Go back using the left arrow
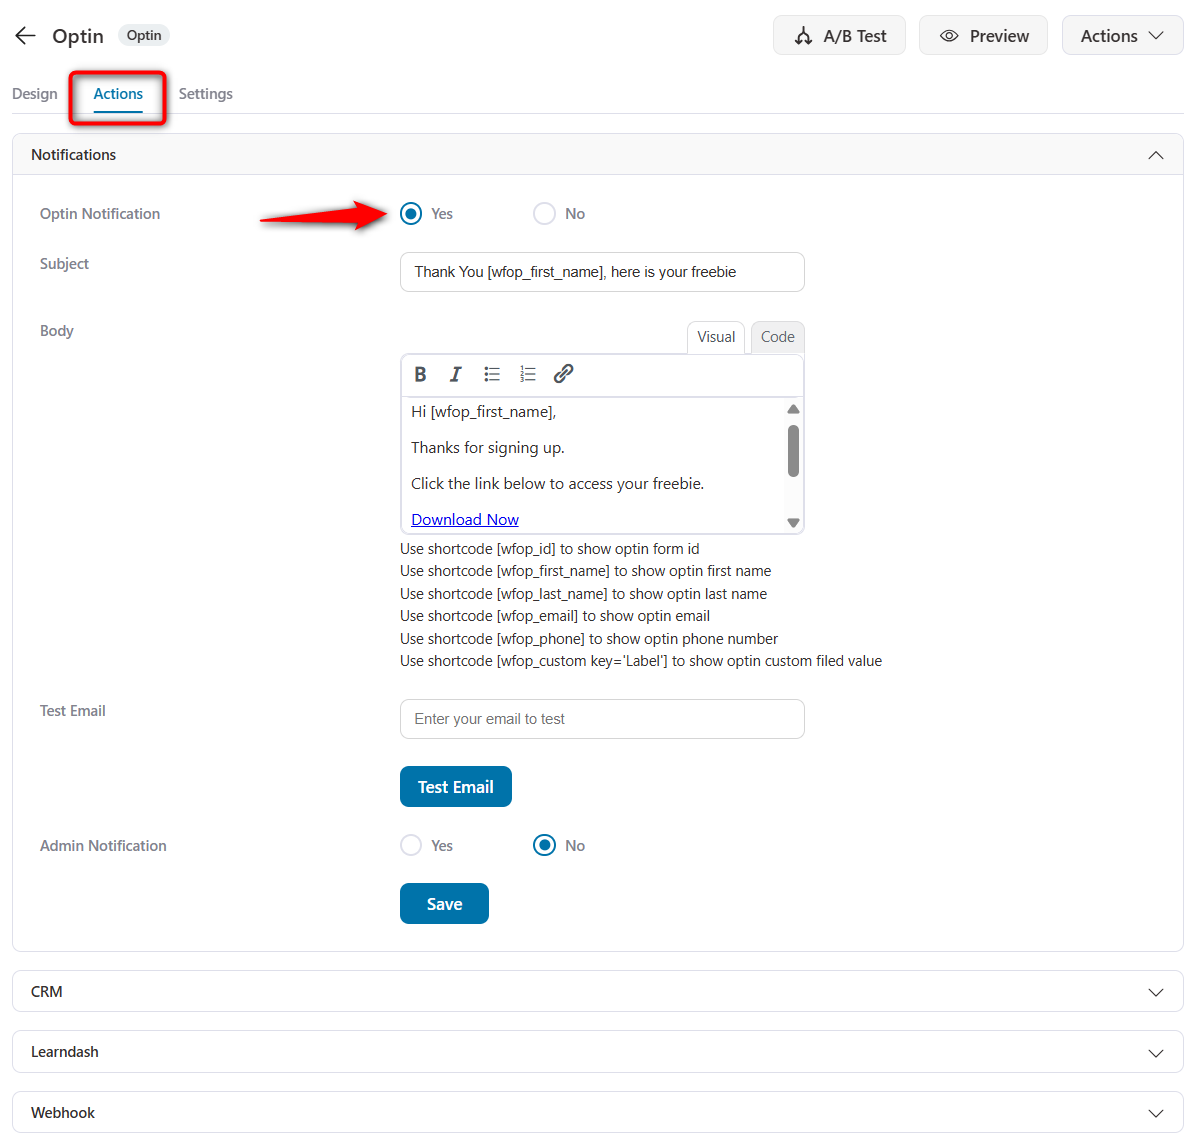Screen dimensions: 1196x1146 [x=25, y=36]
